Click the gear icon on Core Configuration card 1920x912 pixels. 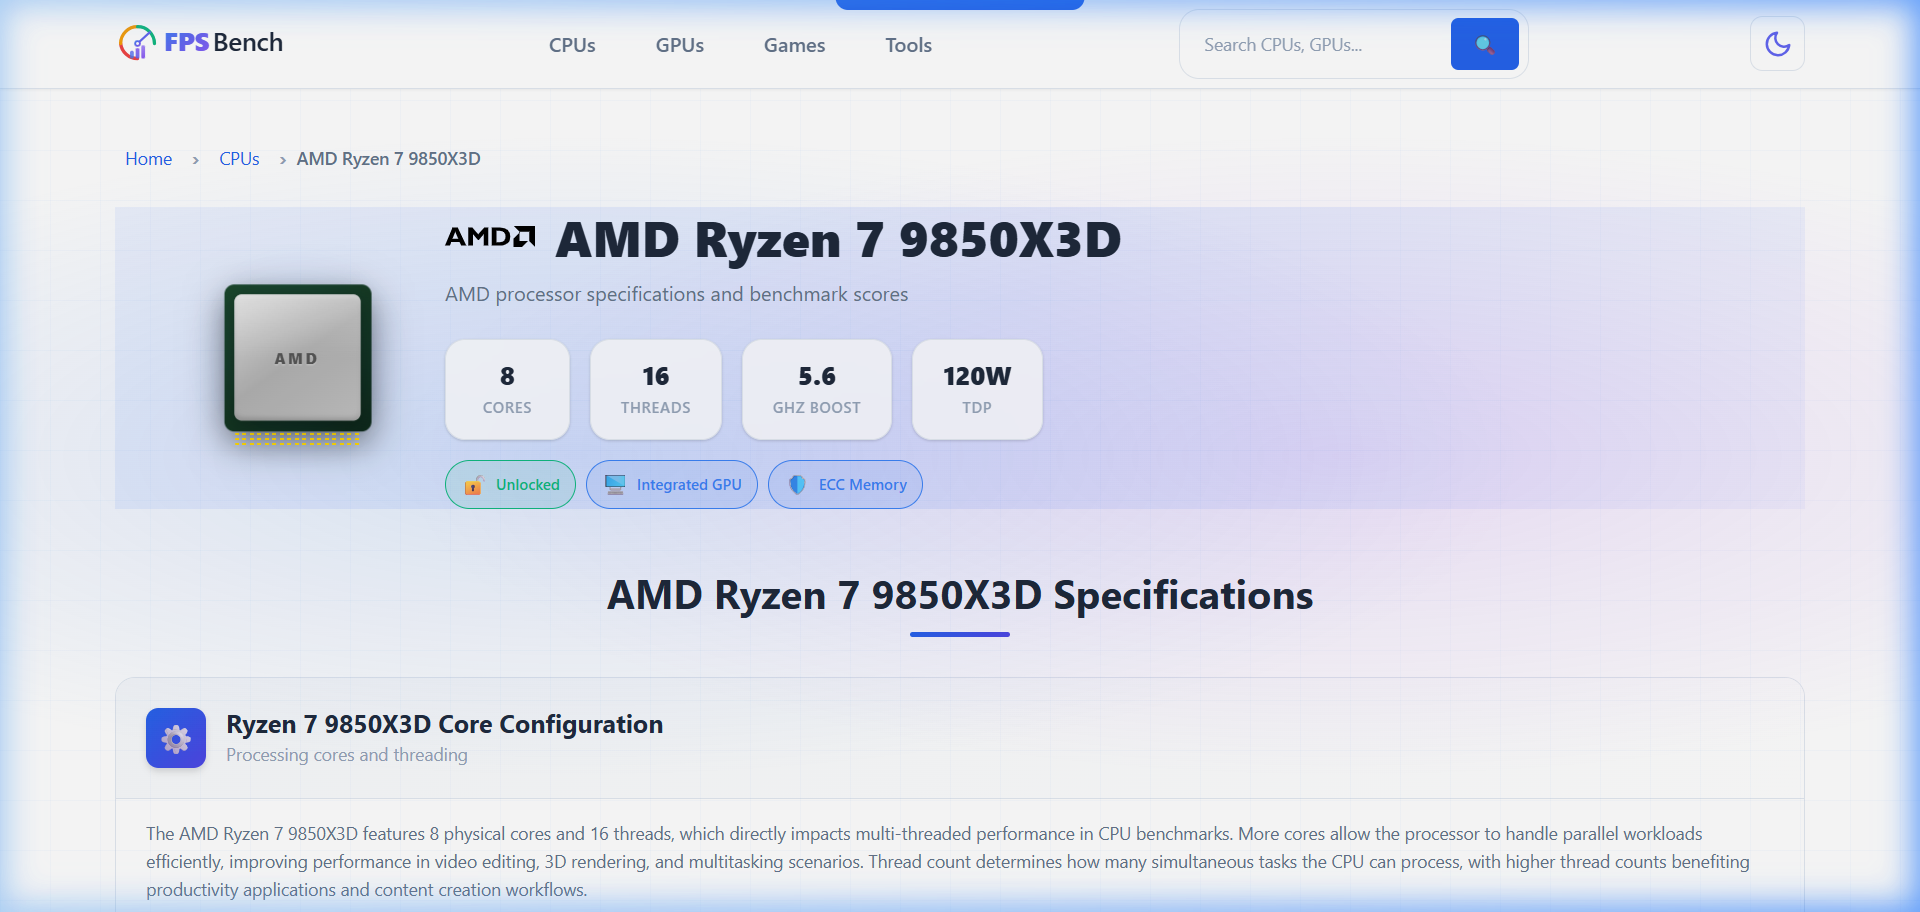[175, 738]
